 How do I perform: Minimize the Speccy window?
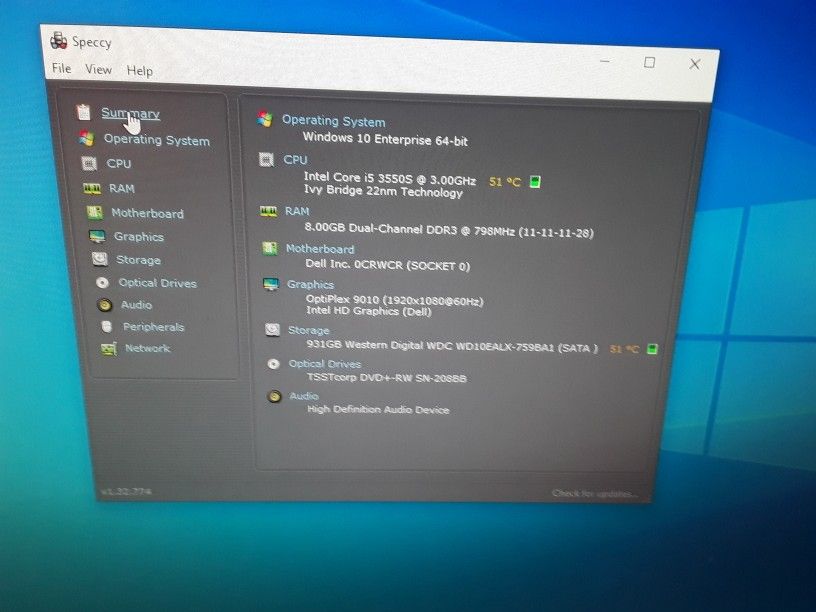[x=605, y=61]
